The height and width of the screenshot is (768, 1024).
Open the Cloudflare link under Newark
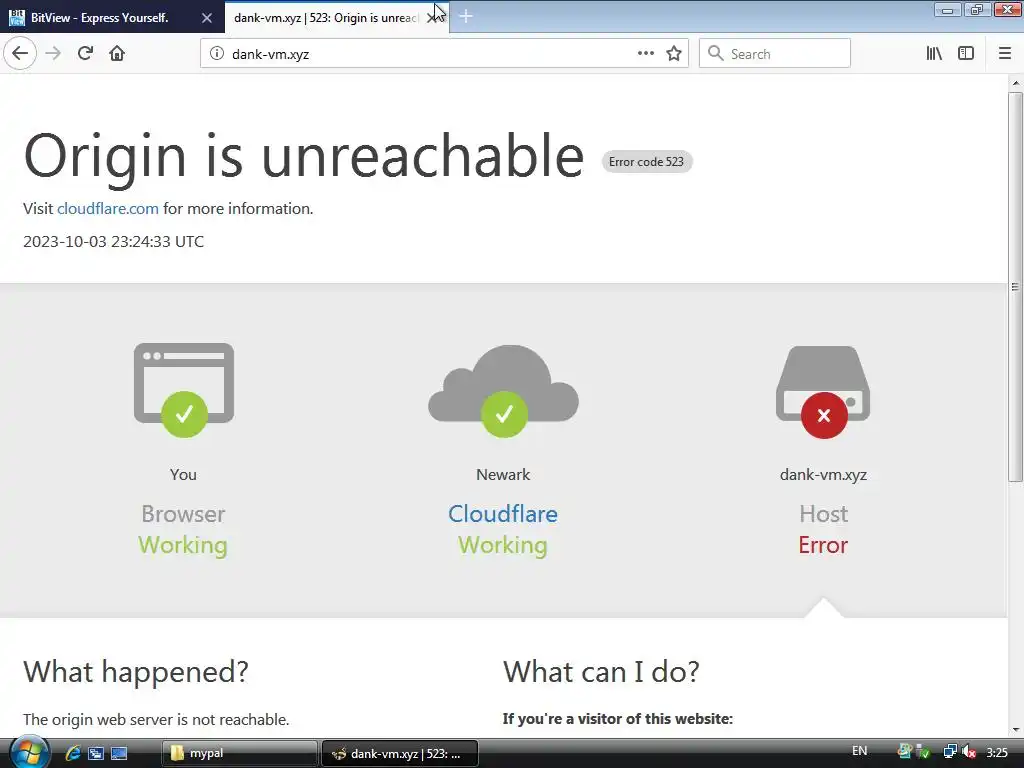[503, 514]
